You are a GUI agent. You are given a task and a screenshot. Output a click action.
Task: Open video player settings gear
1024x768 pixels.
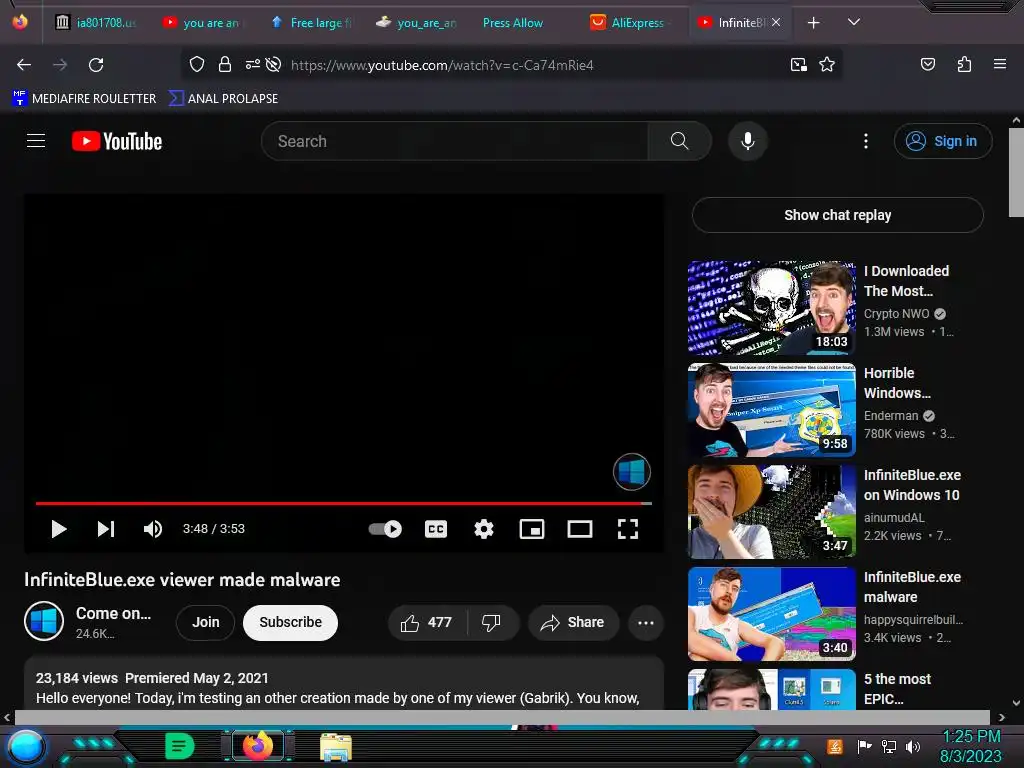click(484, 529)
